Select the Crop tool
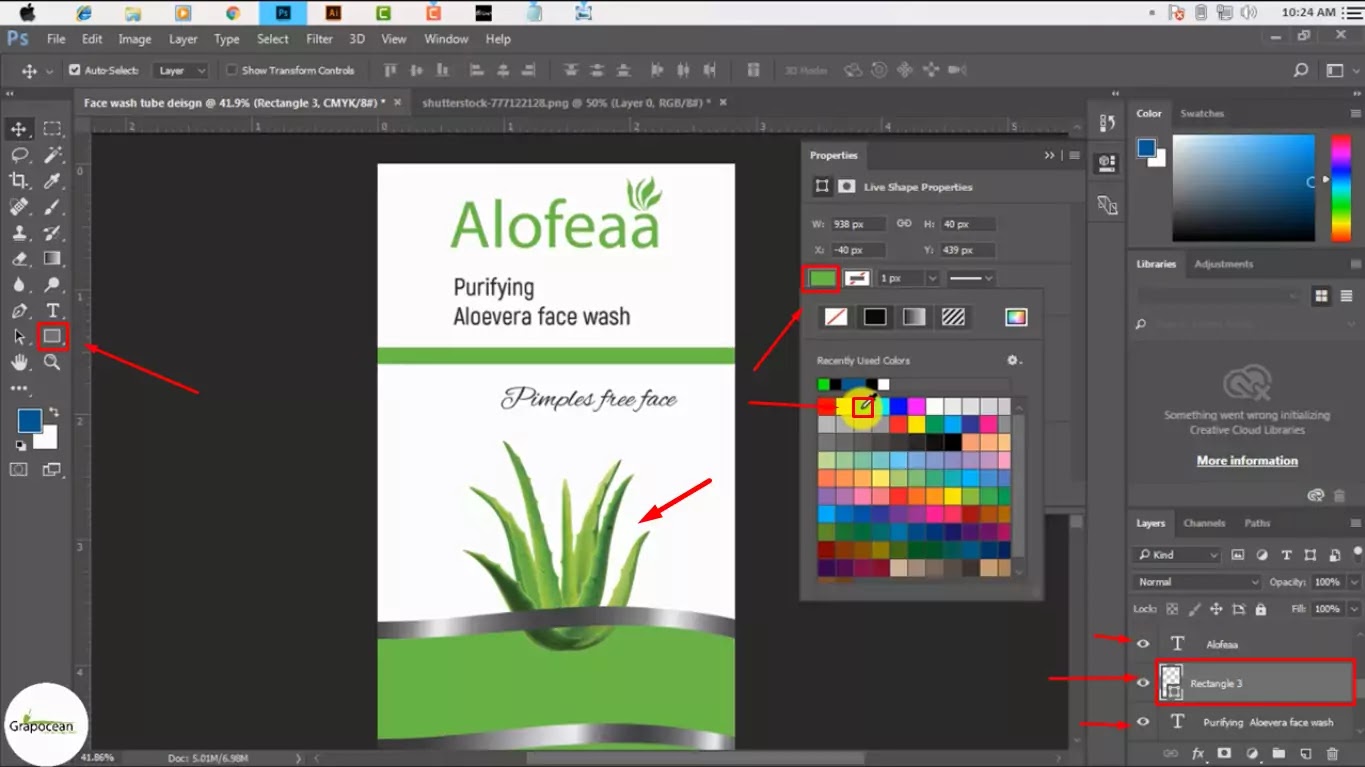The image size is (1365, 767). [x=20, y=180]
